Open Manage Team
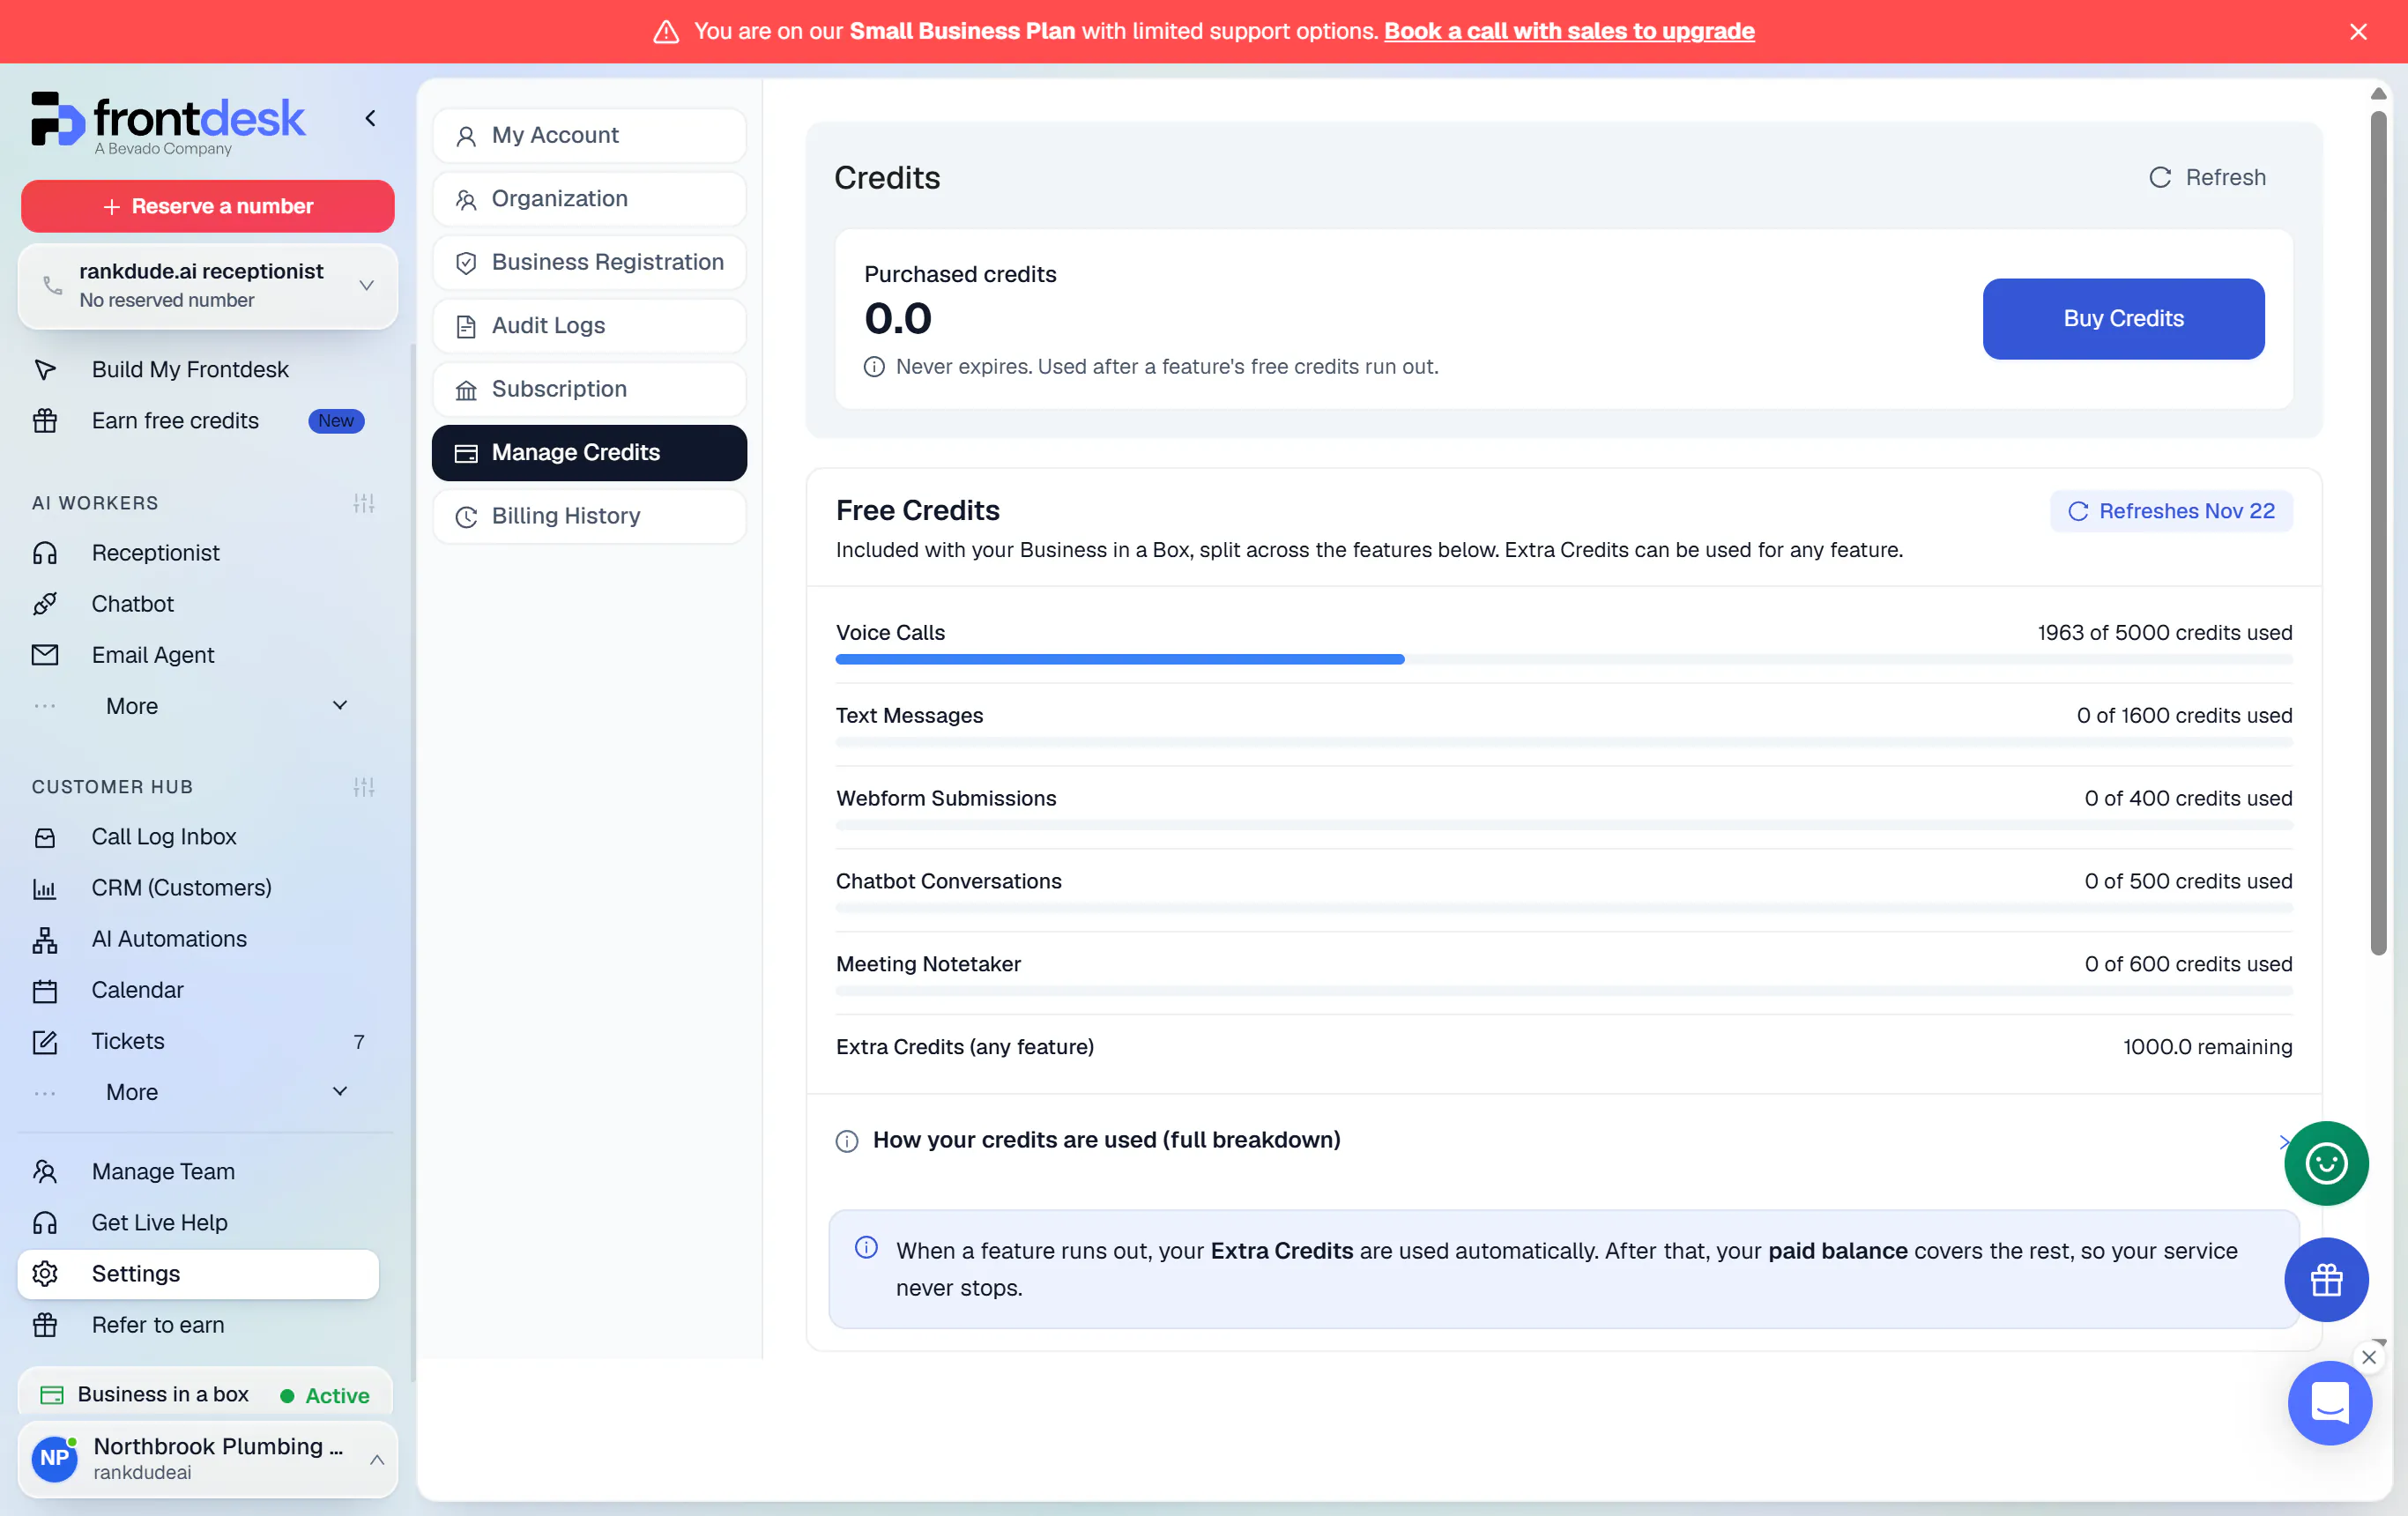Viewport: 2408px width, 1516px height. point(198,1171)
